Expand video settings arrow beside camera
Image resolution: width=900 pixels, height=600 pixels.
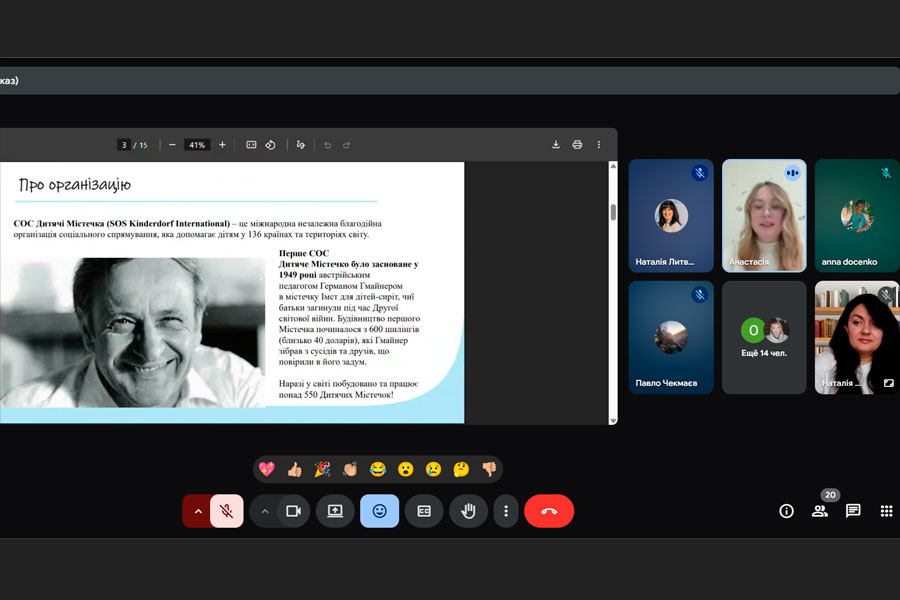click(x=265, y=511)
